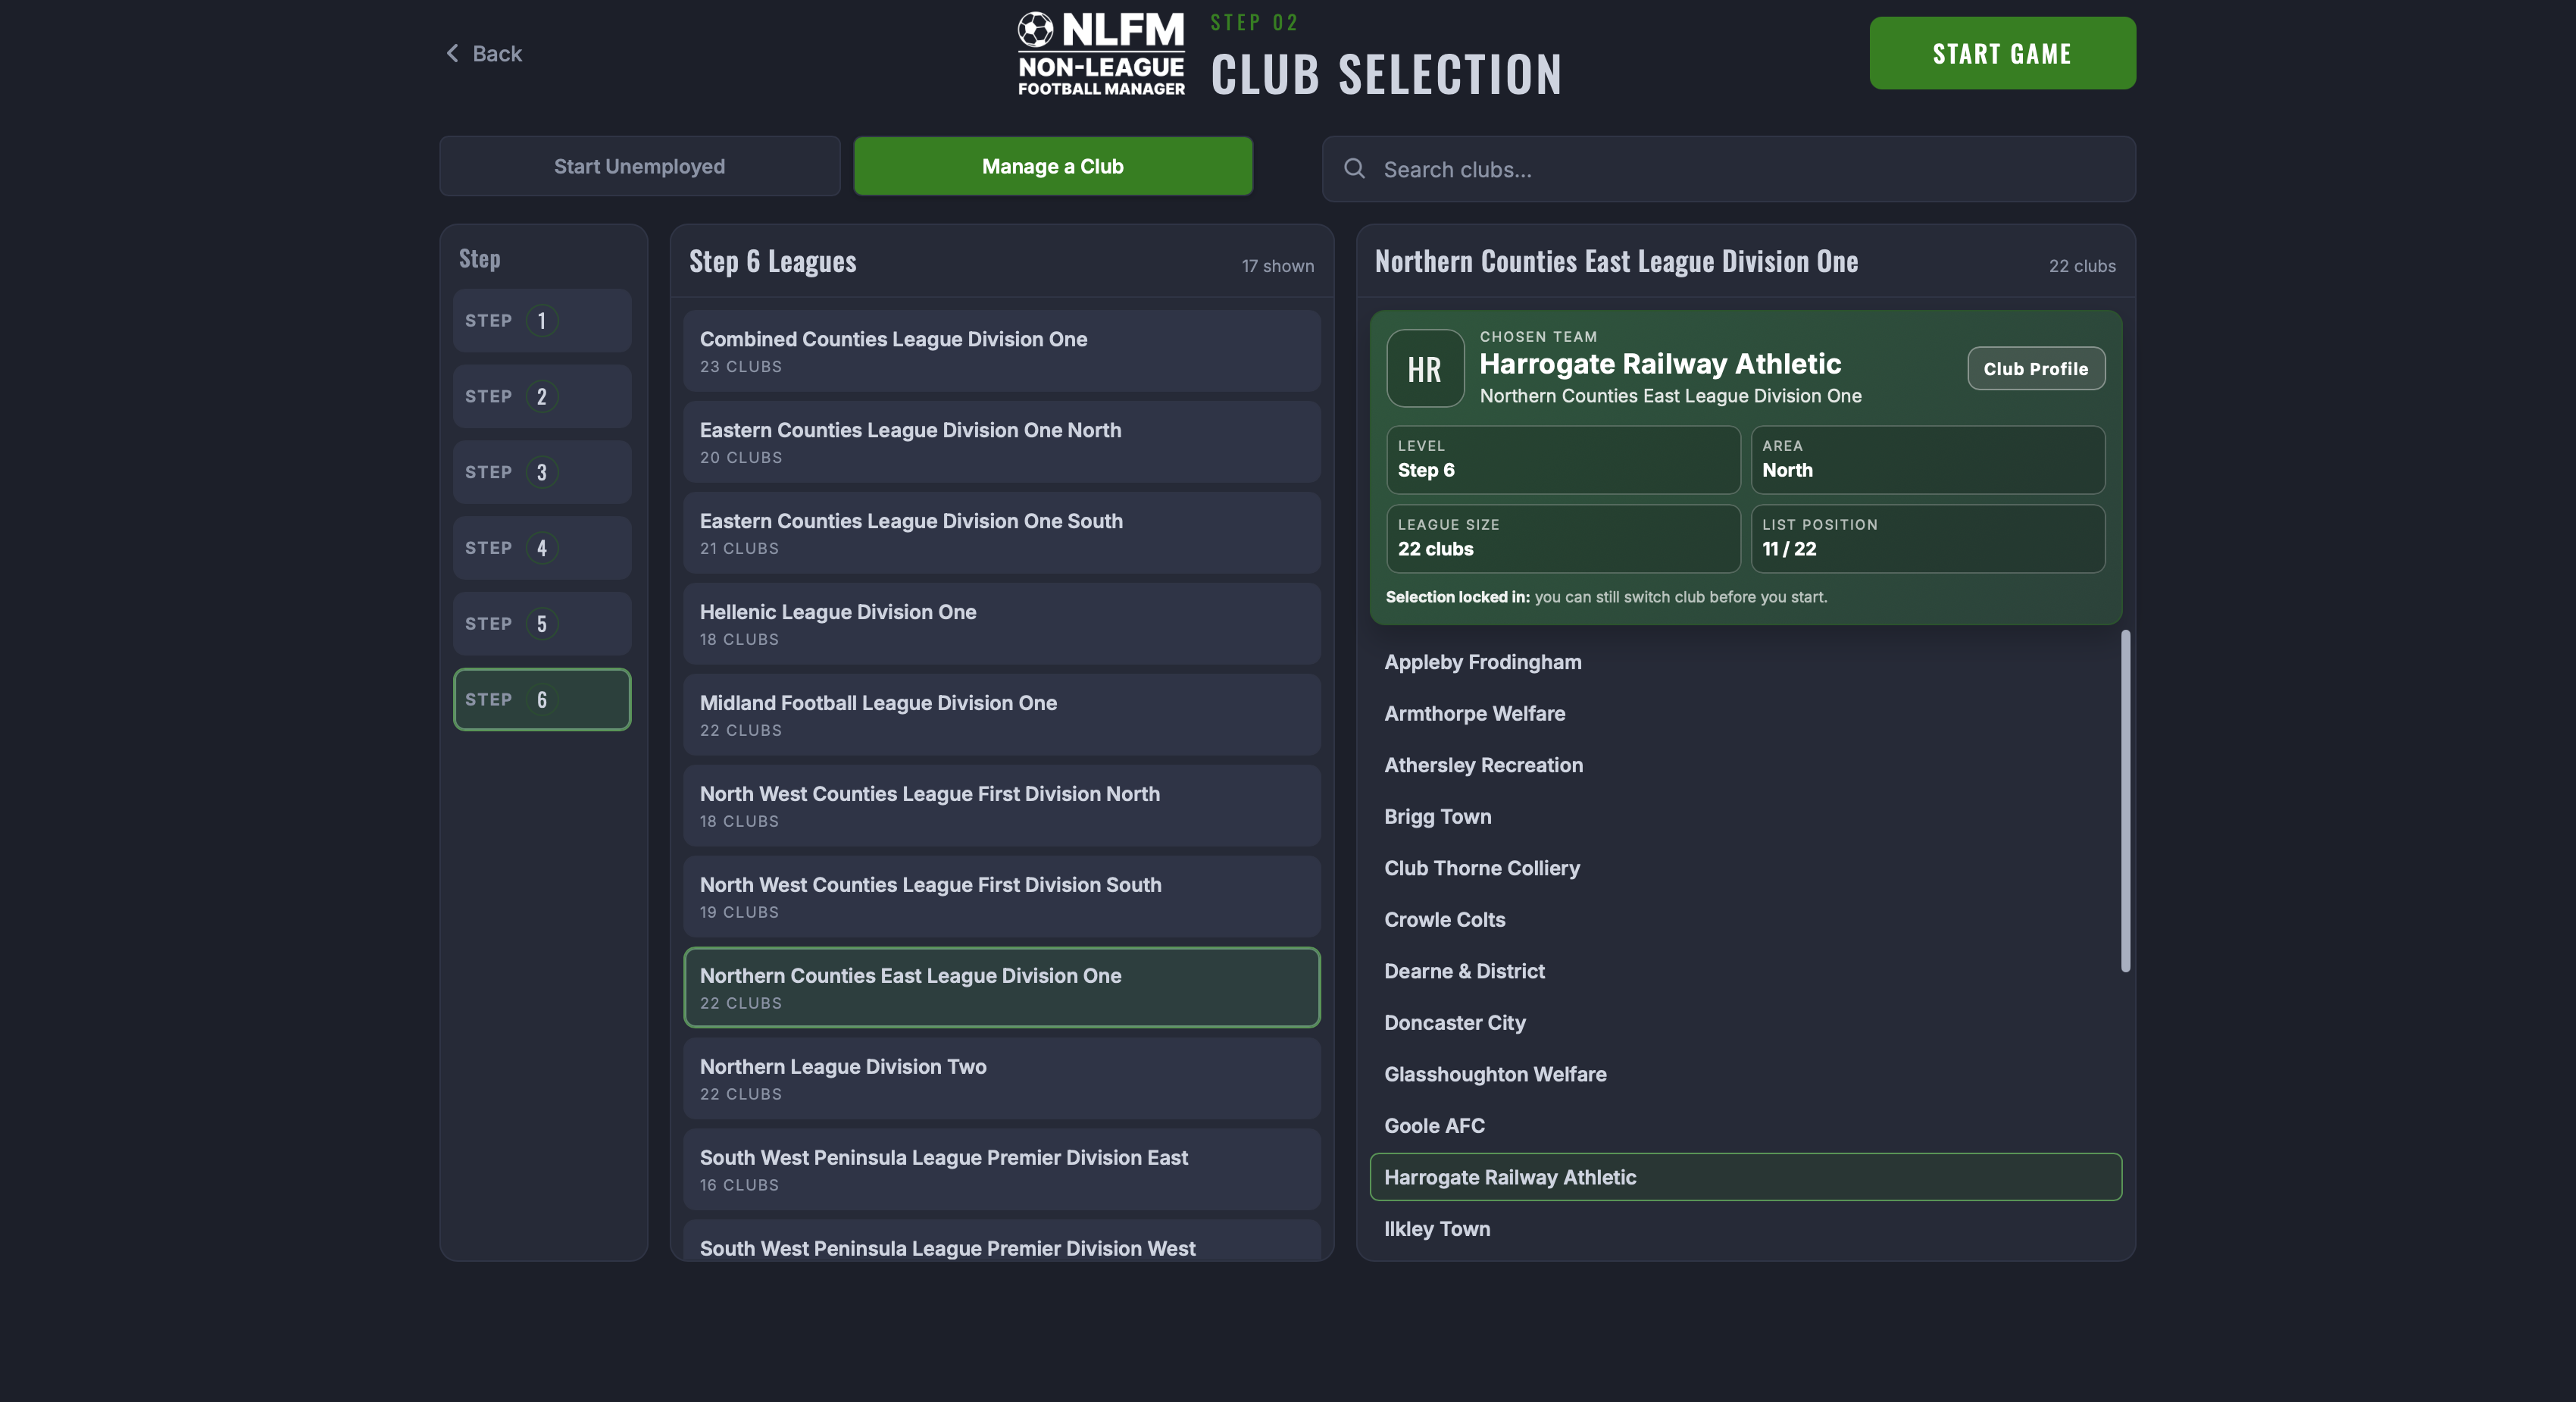Open Northern League Division Two

click(x=1001, y=1078)
